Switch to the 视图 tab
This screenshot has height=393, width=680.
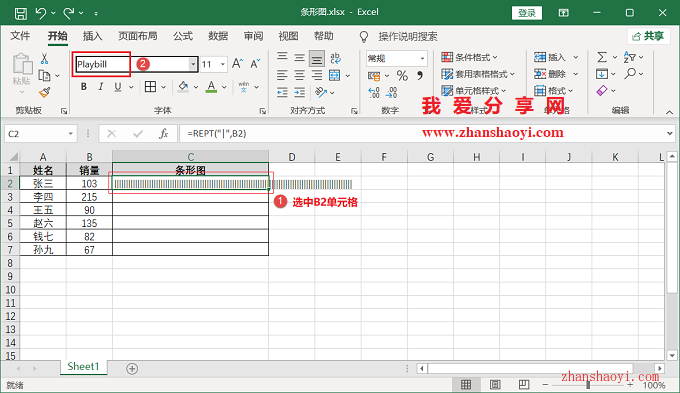point(288,36)
